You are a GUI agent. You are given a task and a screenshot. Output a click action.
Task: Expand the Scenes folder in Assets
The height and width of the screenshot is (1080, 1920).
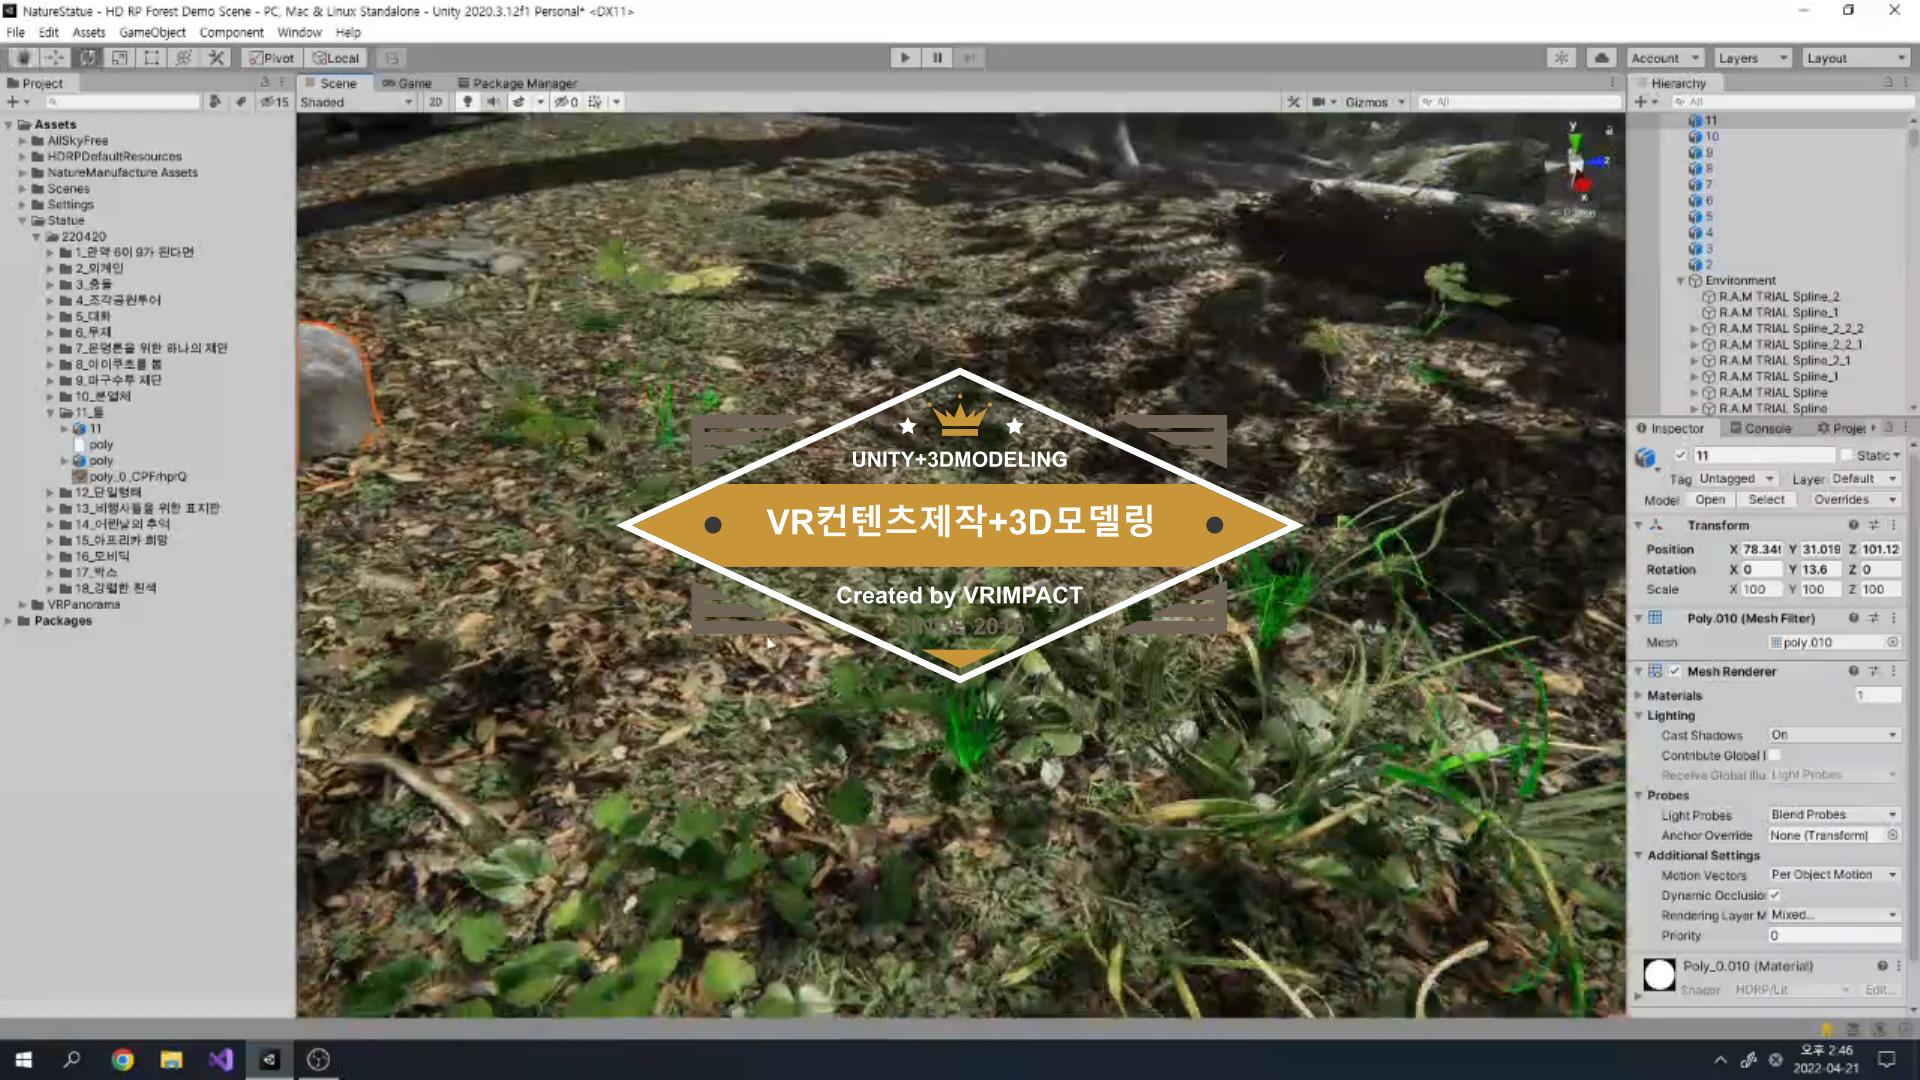pos(22,189)
